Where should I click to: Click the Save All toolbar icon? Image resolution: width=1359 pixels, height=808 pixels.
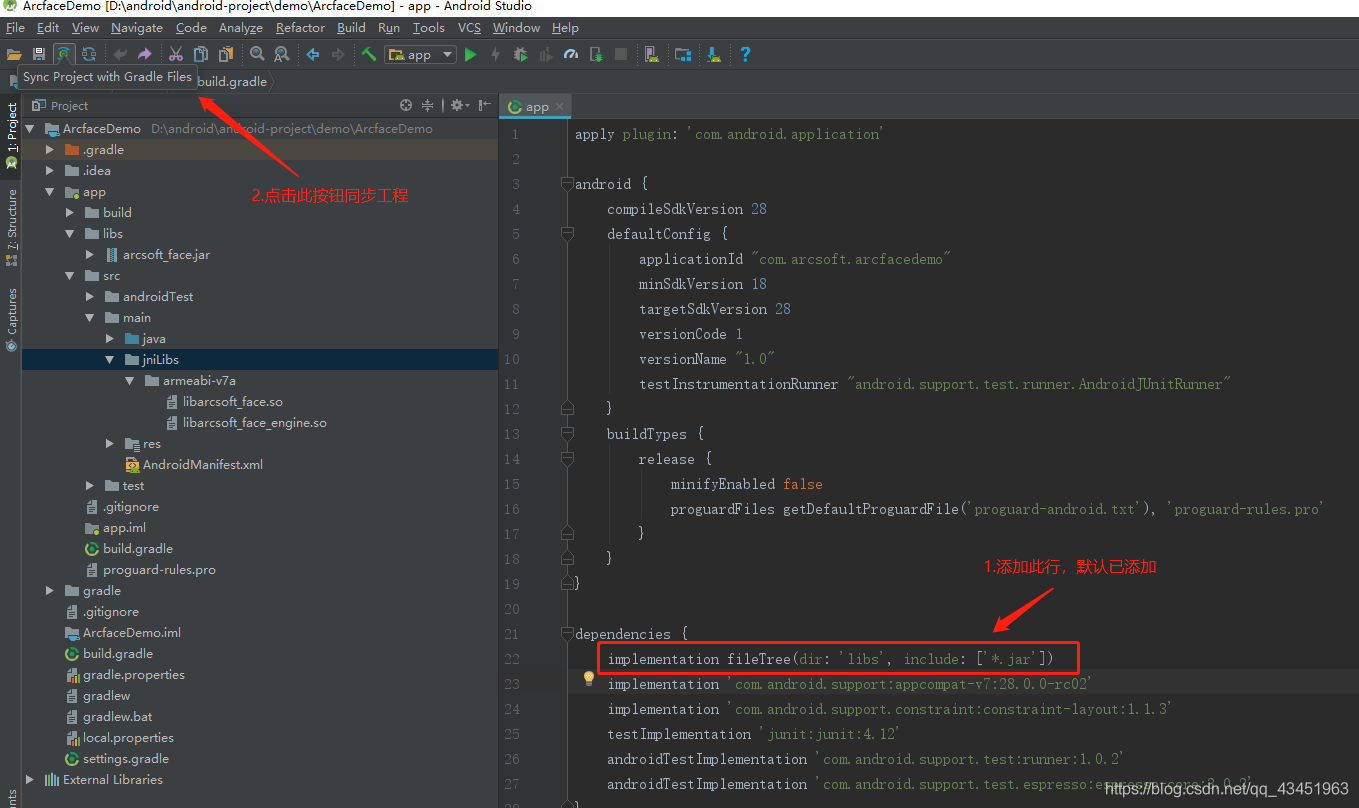click(39, 54)
